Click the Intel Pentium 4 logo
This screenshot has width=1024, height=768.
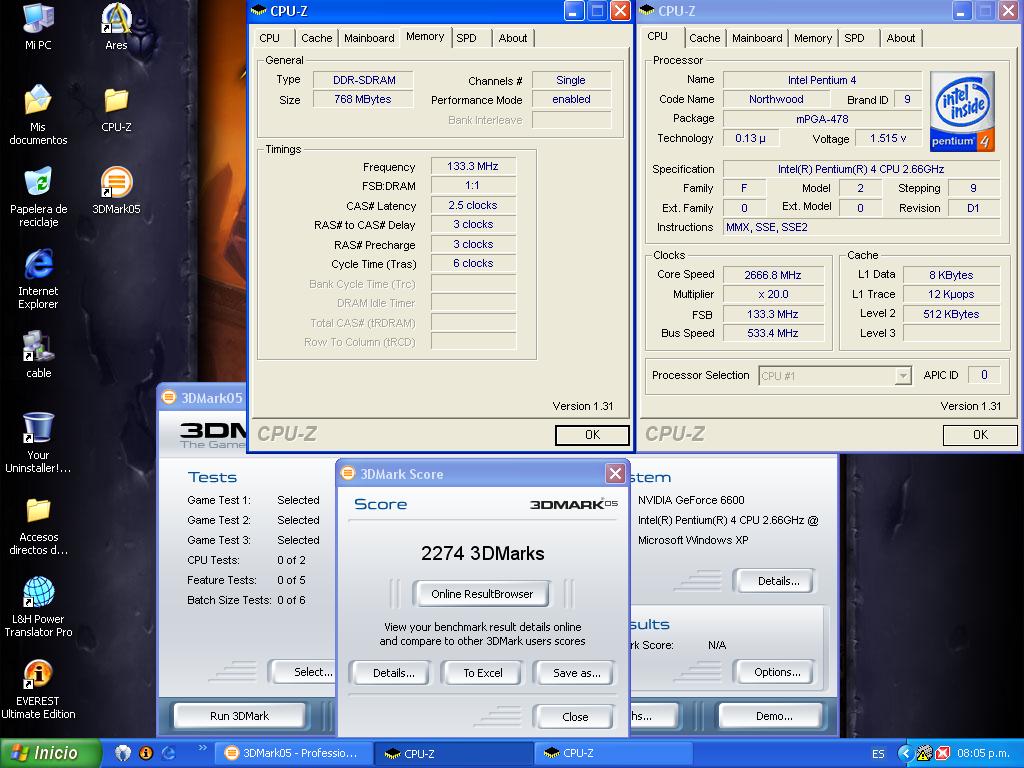pos(962,111)
